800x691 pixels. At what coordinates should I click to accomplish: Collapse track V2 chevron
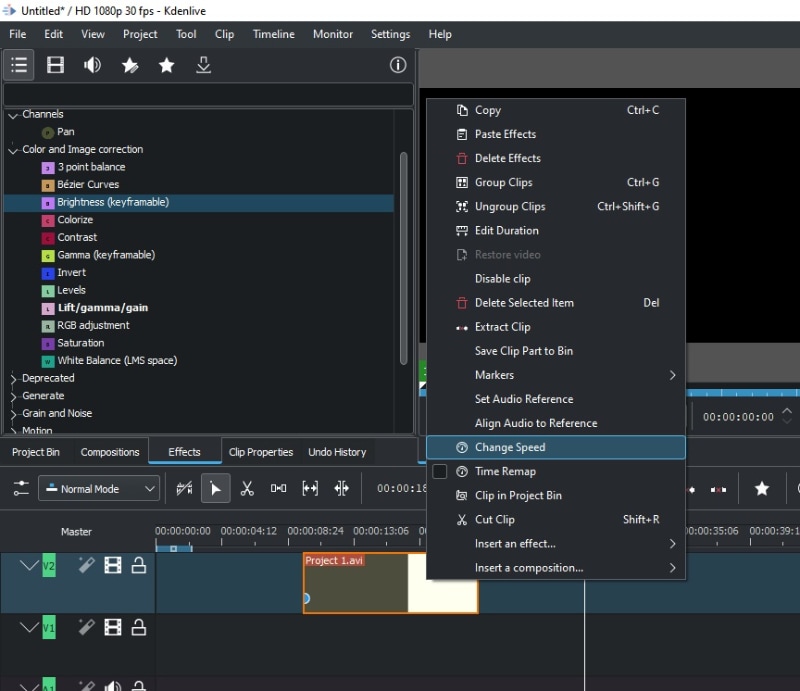click(x=29, y=565)
